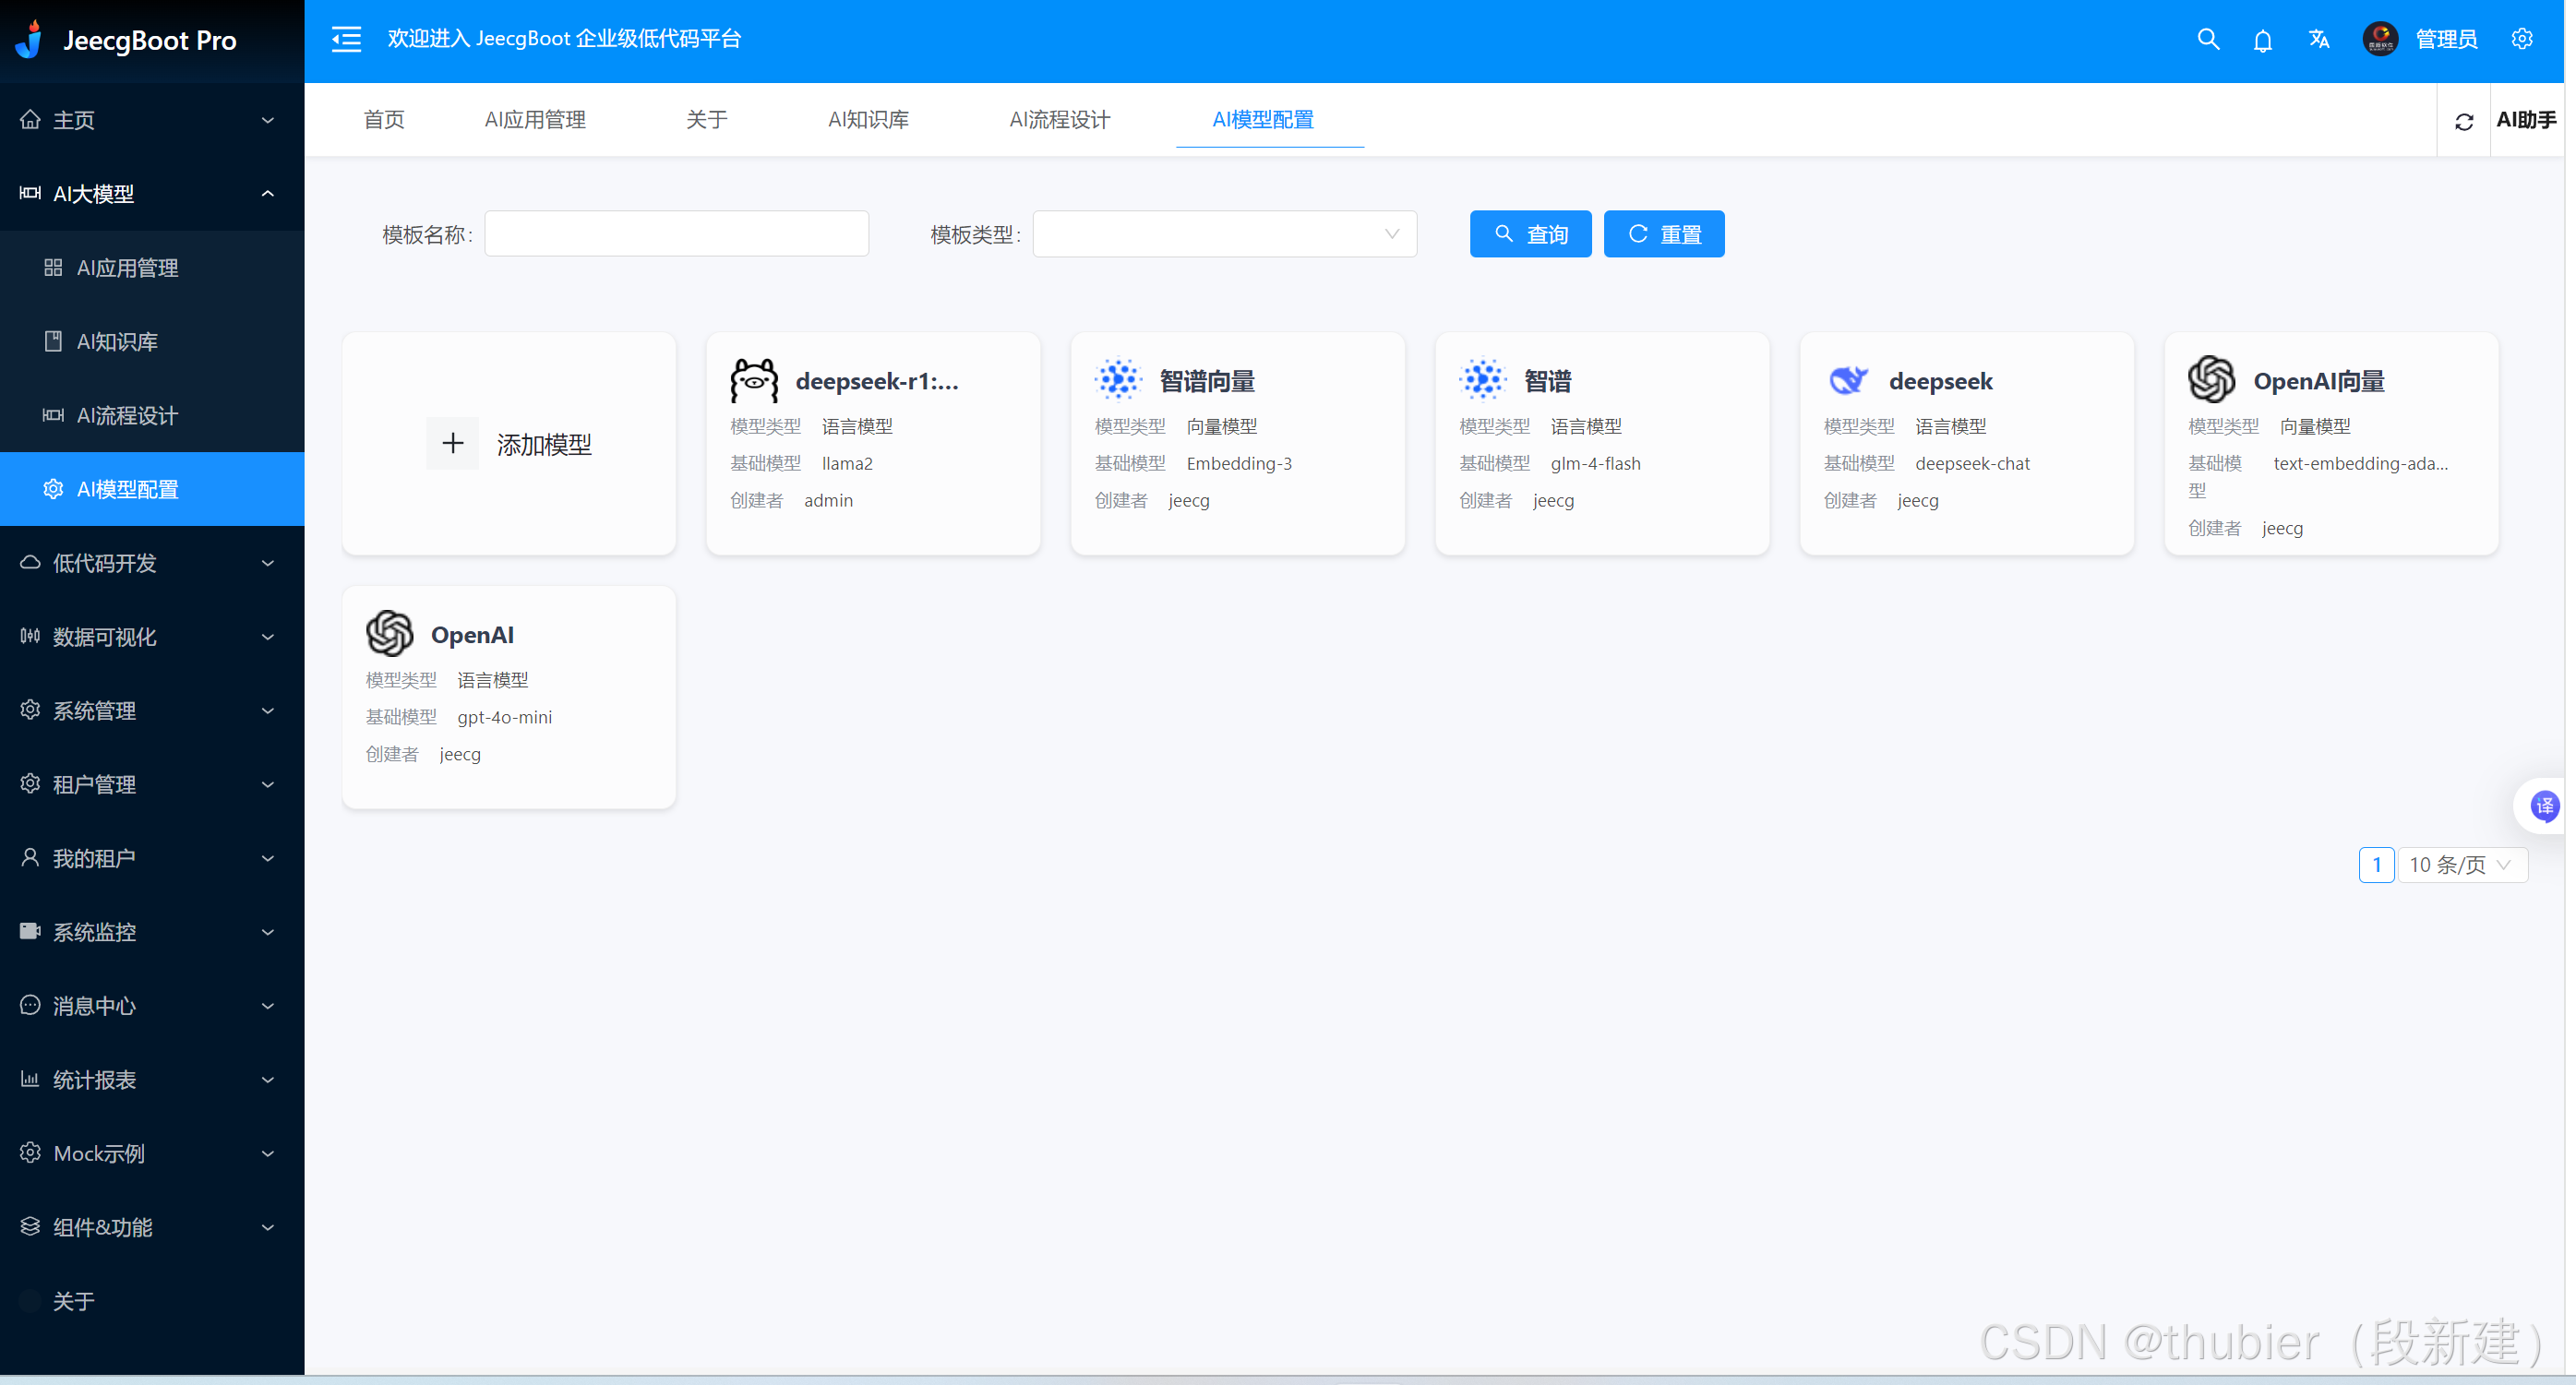Click the plus icon to add model

click(x=453, y=443)
